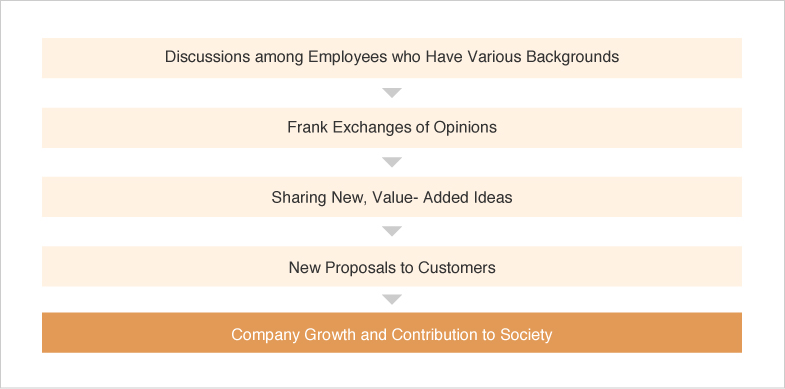Select the New Proposals to Customers box
The height and width of the screenshot is (389, 785).
pos(392,266)
